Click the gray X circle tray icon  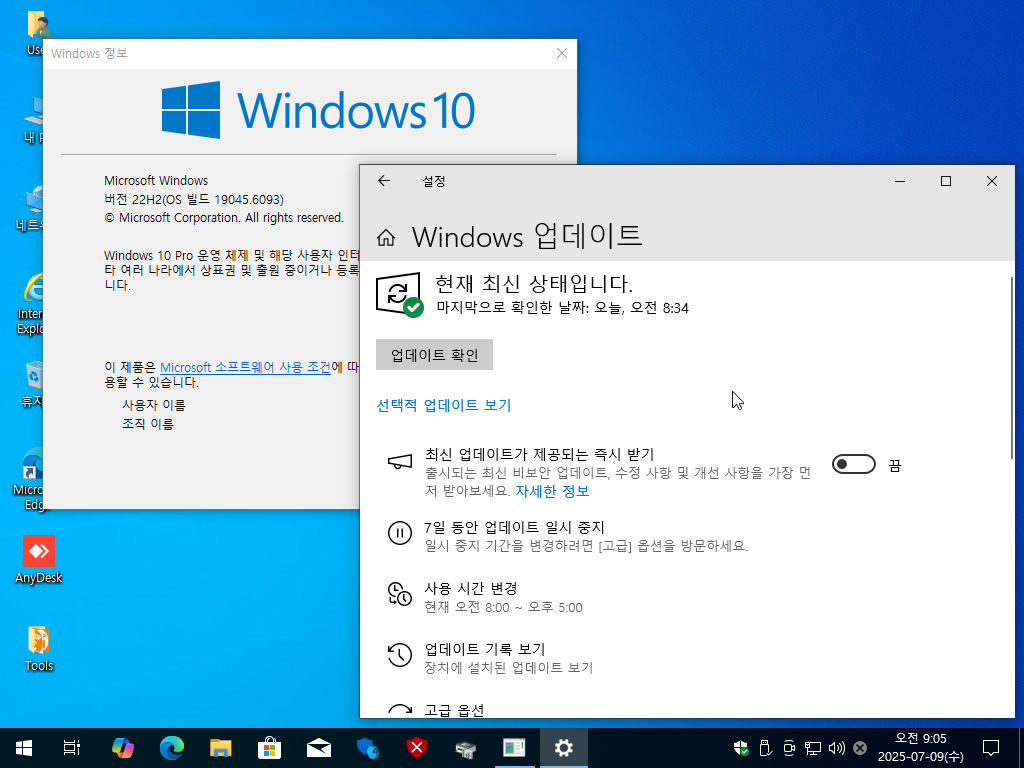coord(860,748)
